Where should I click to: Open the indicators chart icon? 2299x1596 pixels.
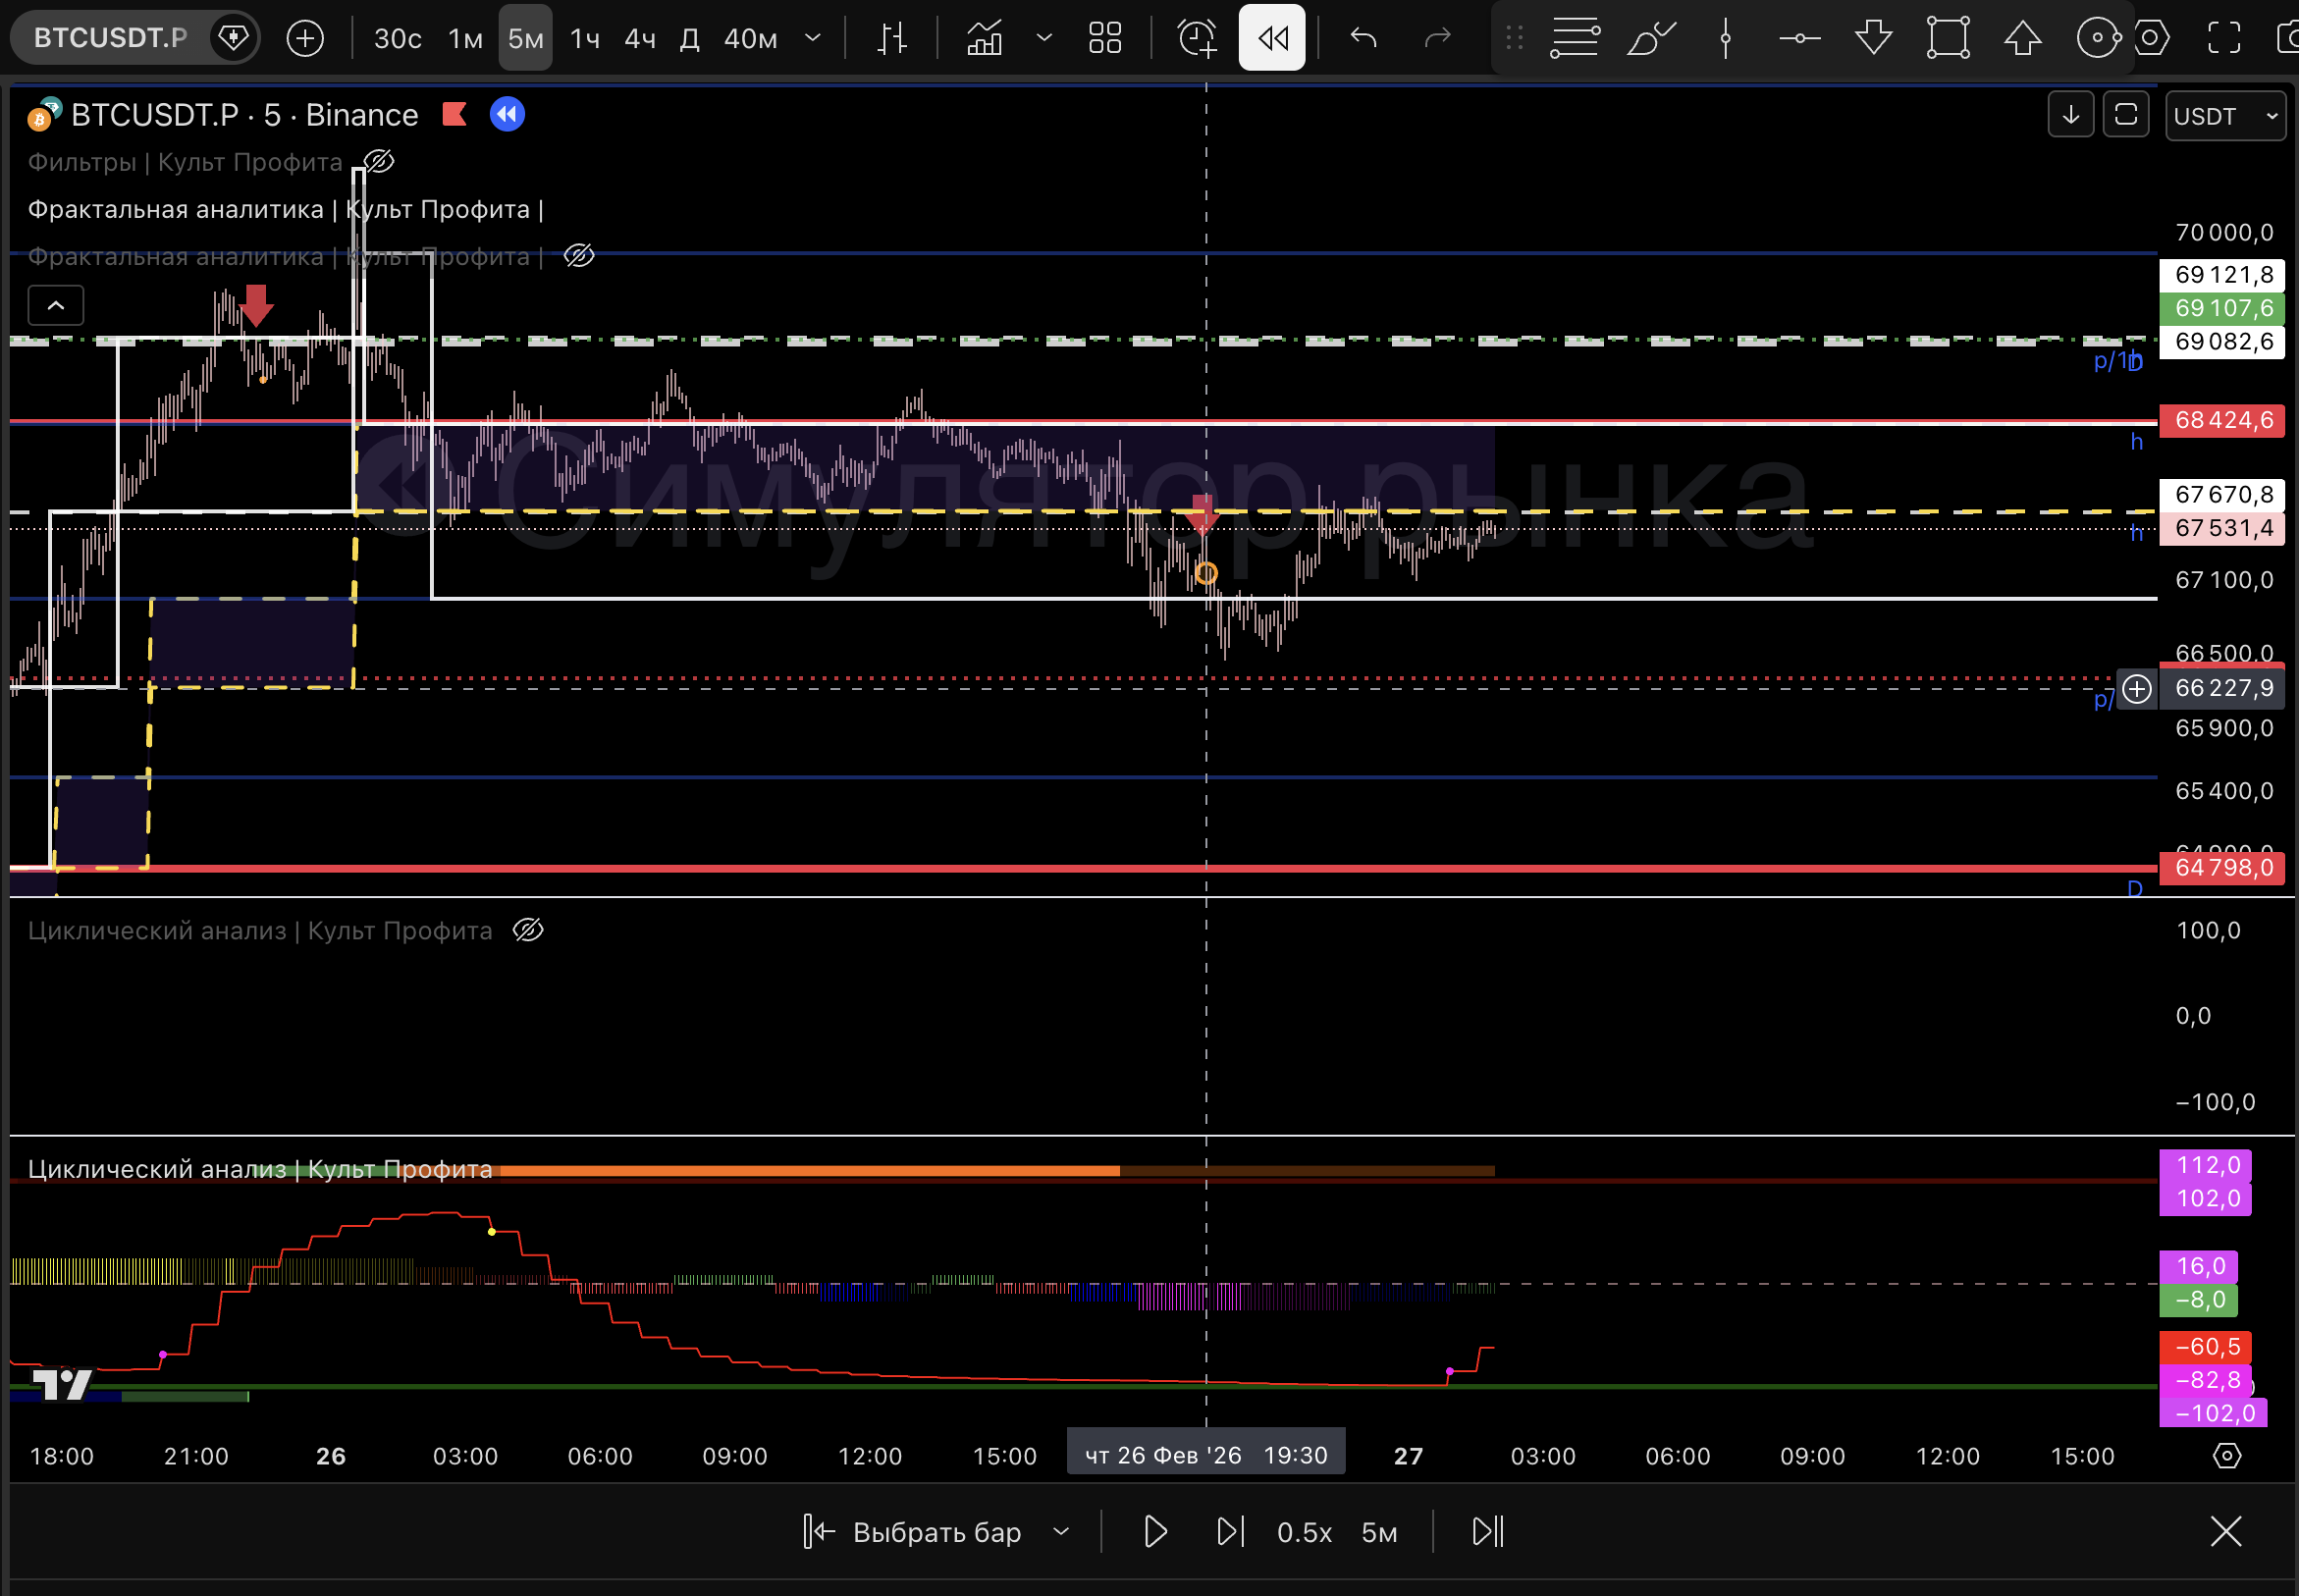tap(984, 38)
